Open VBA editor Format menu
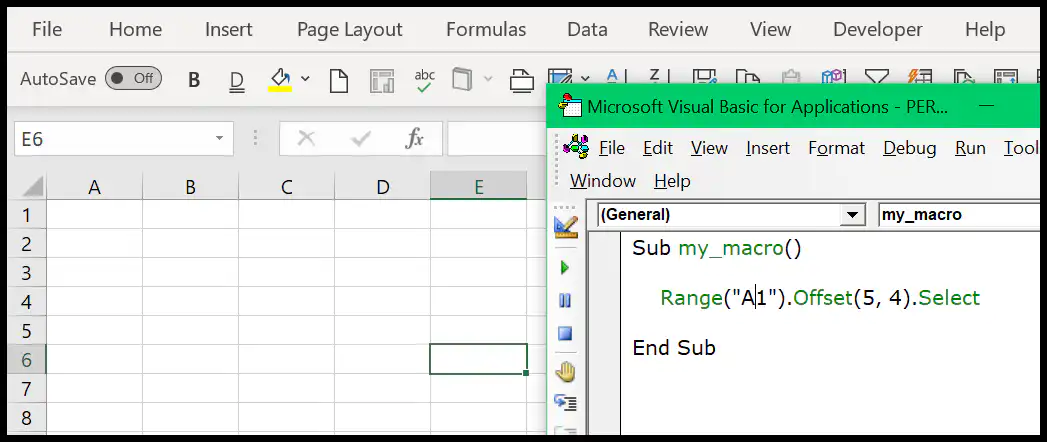 837,148
